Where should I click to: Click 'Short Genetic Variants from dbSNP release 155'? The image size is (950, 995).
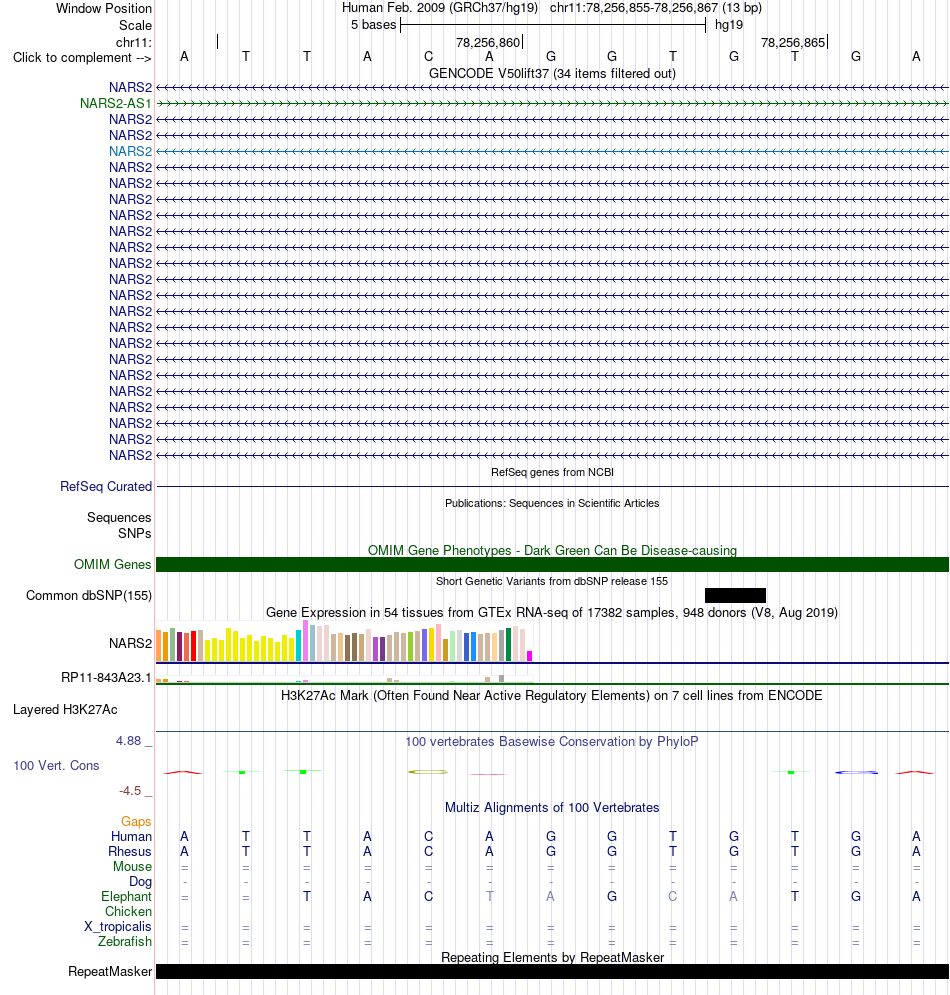552,581
